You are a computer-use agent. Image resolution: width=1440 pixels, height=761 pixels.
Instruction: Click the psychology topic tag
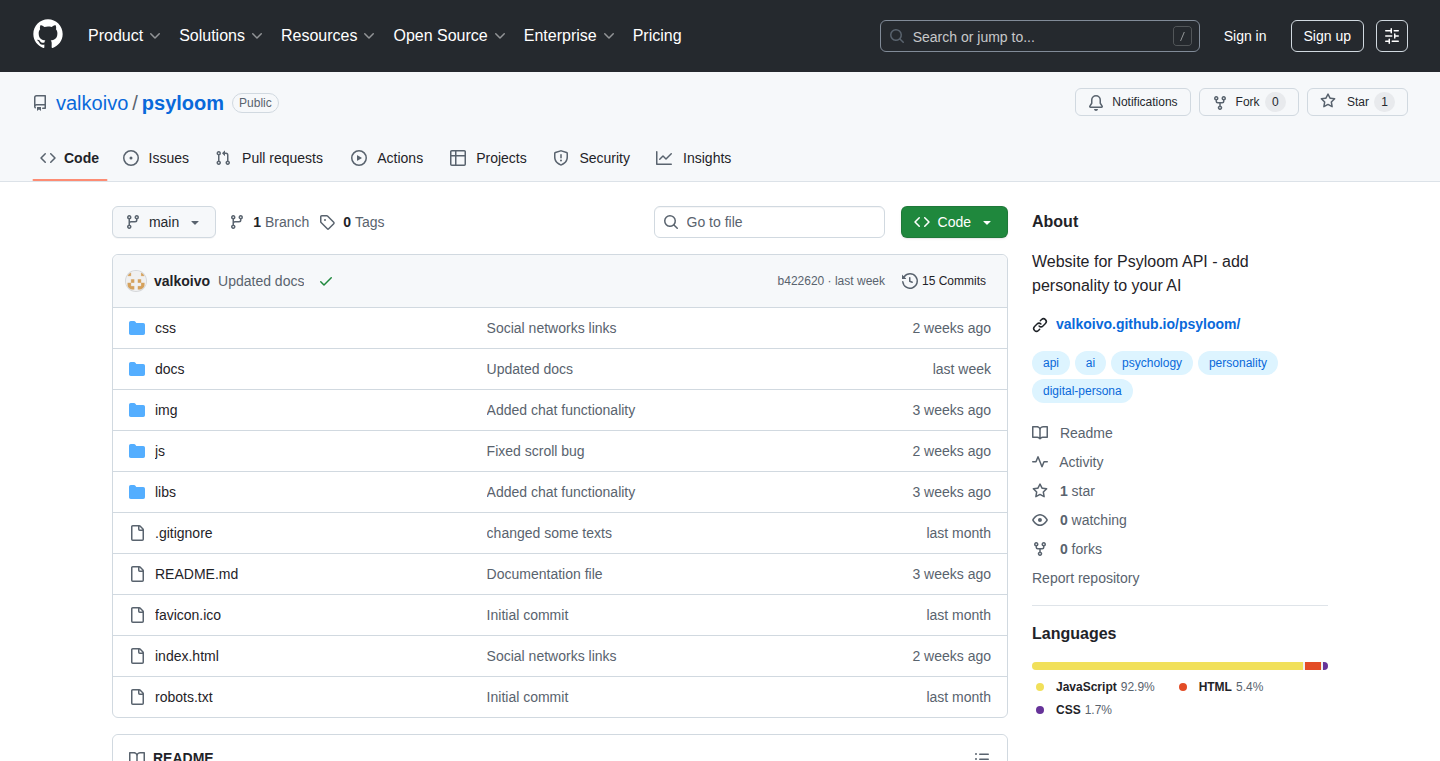[x=1152, y=363]
